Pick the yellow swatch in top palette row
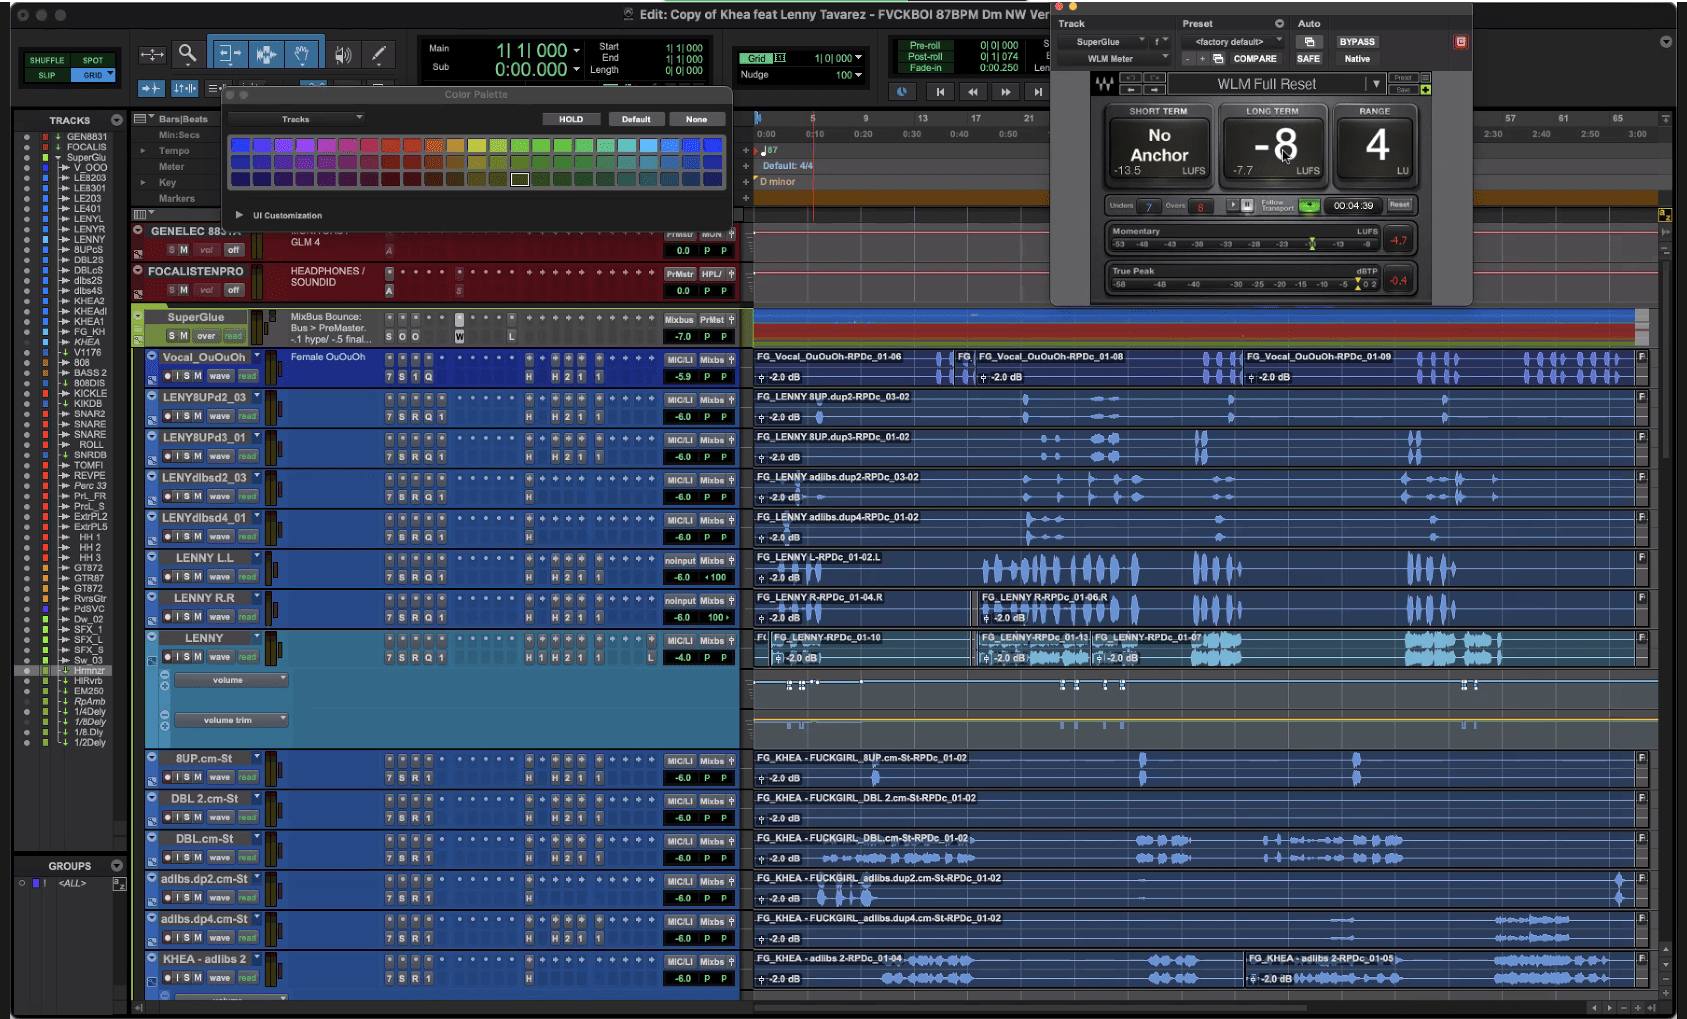The image size is (1687, 1019). 476,145
